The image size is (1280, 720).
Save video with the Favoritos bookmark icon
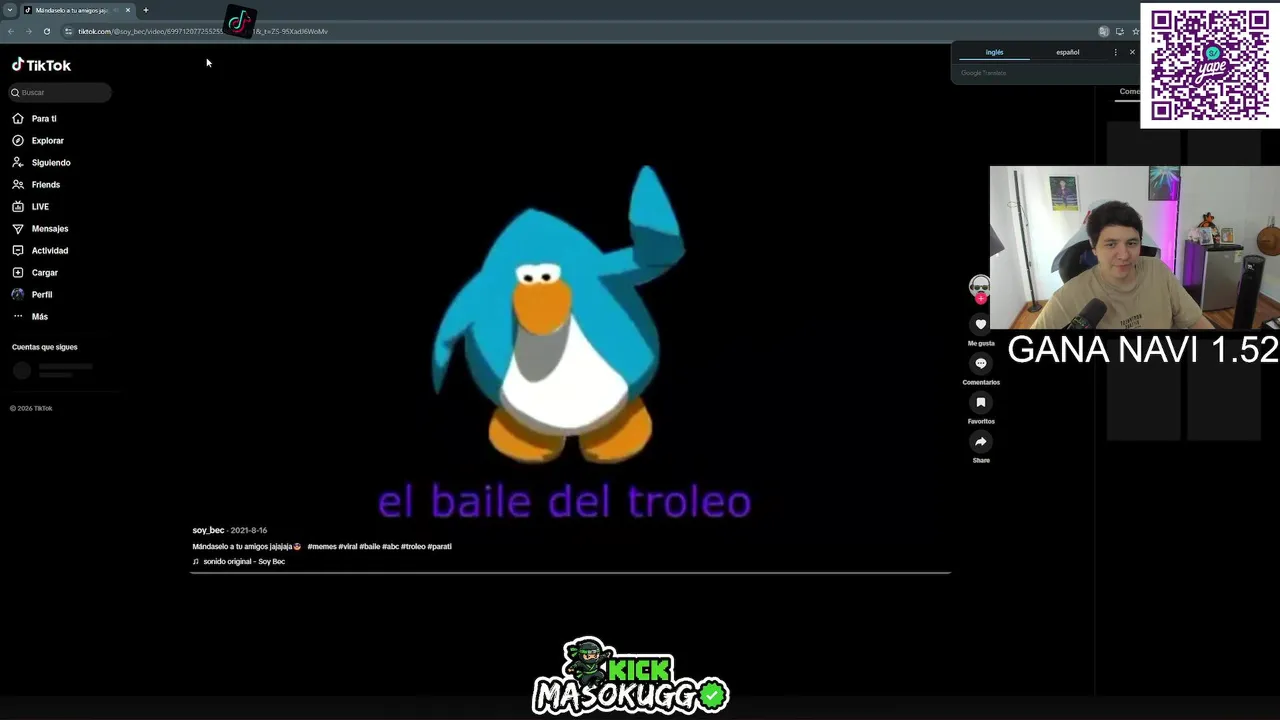(x=981, y=402)
